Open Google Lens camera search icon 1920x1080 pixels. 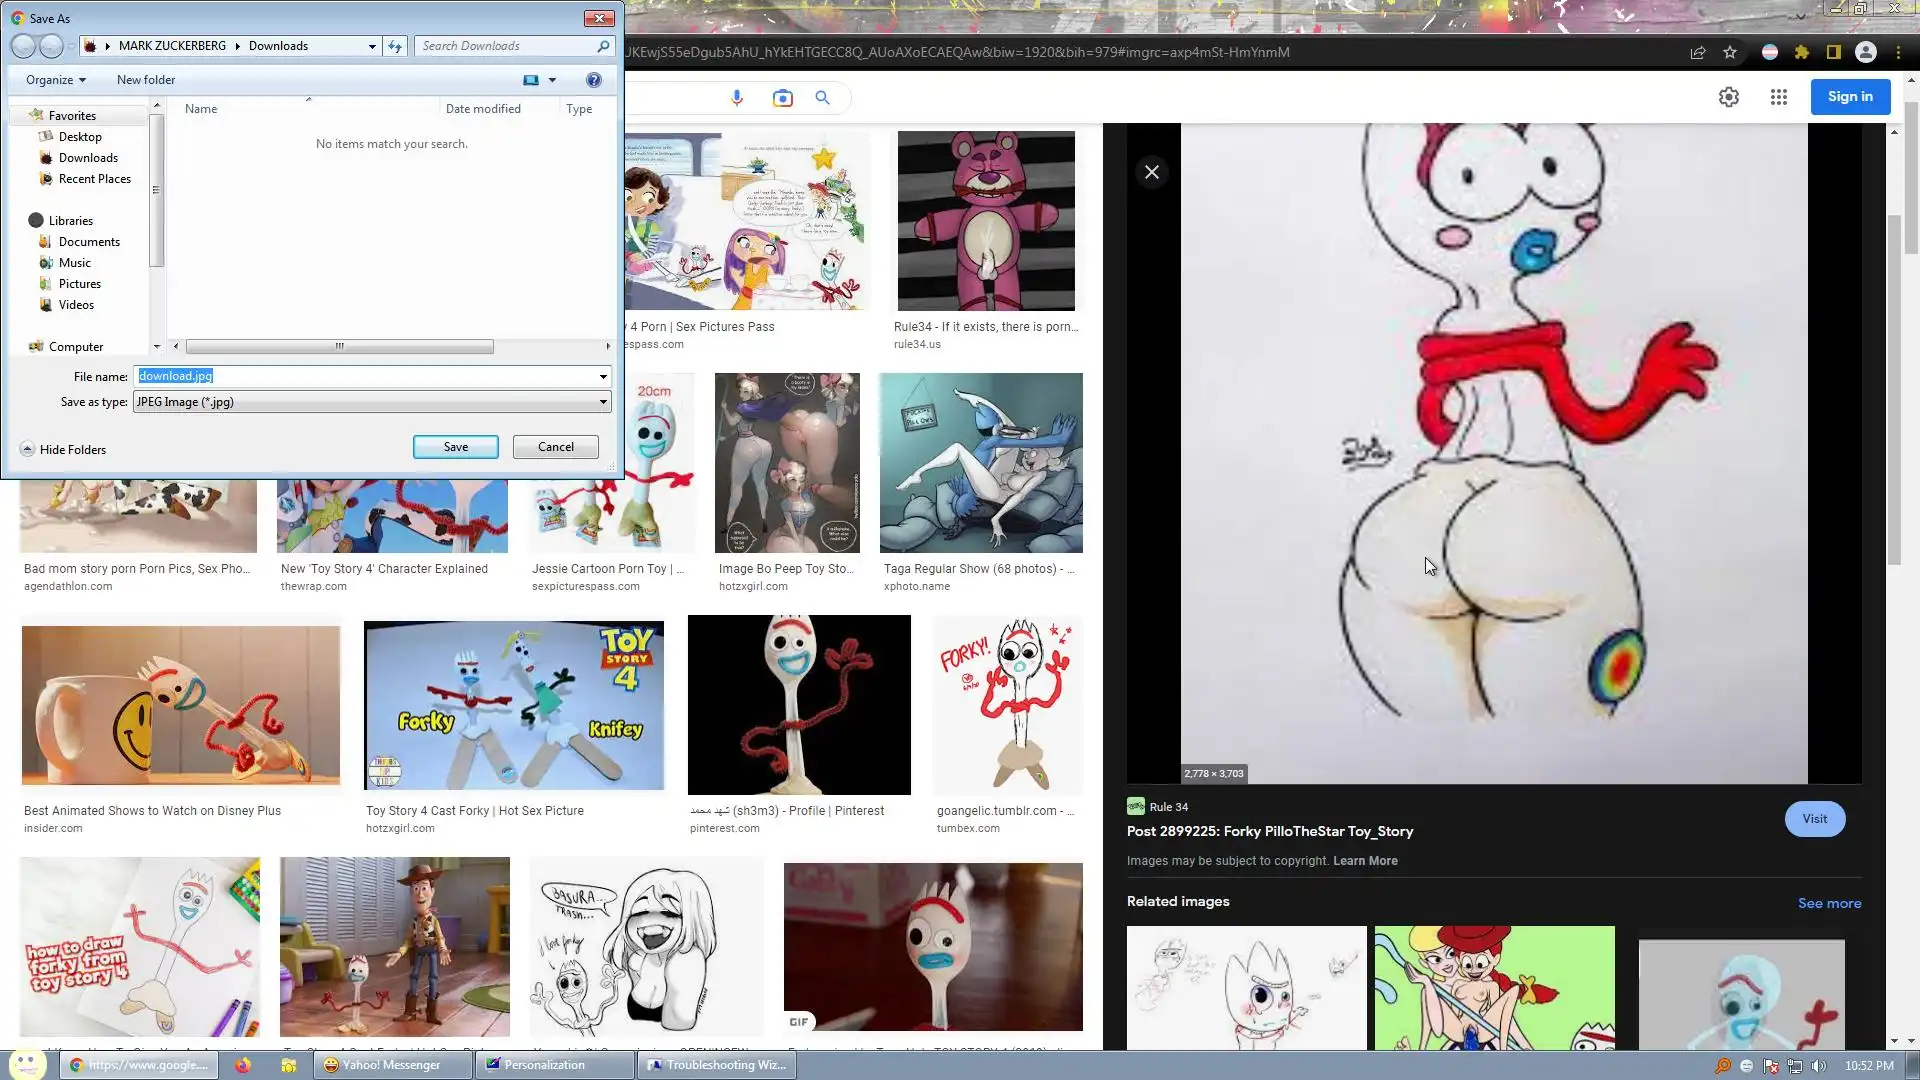point(782,97)
